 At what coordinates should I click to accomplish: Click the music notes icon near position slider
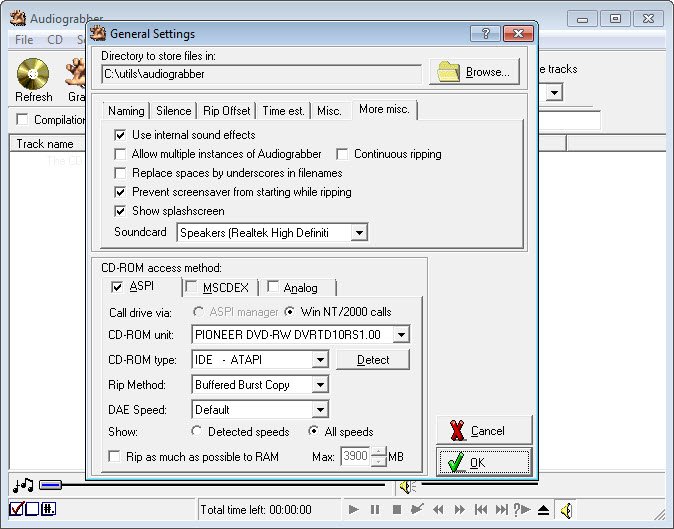pos(23,485)
